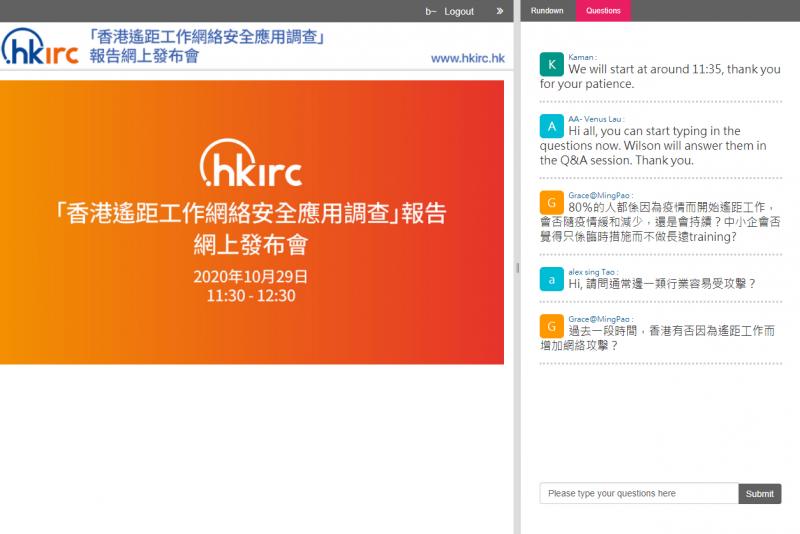Click the white hkirc logo on slide
Screen dimensions: 800x534
pyautogui.click(x=251, y=163)
